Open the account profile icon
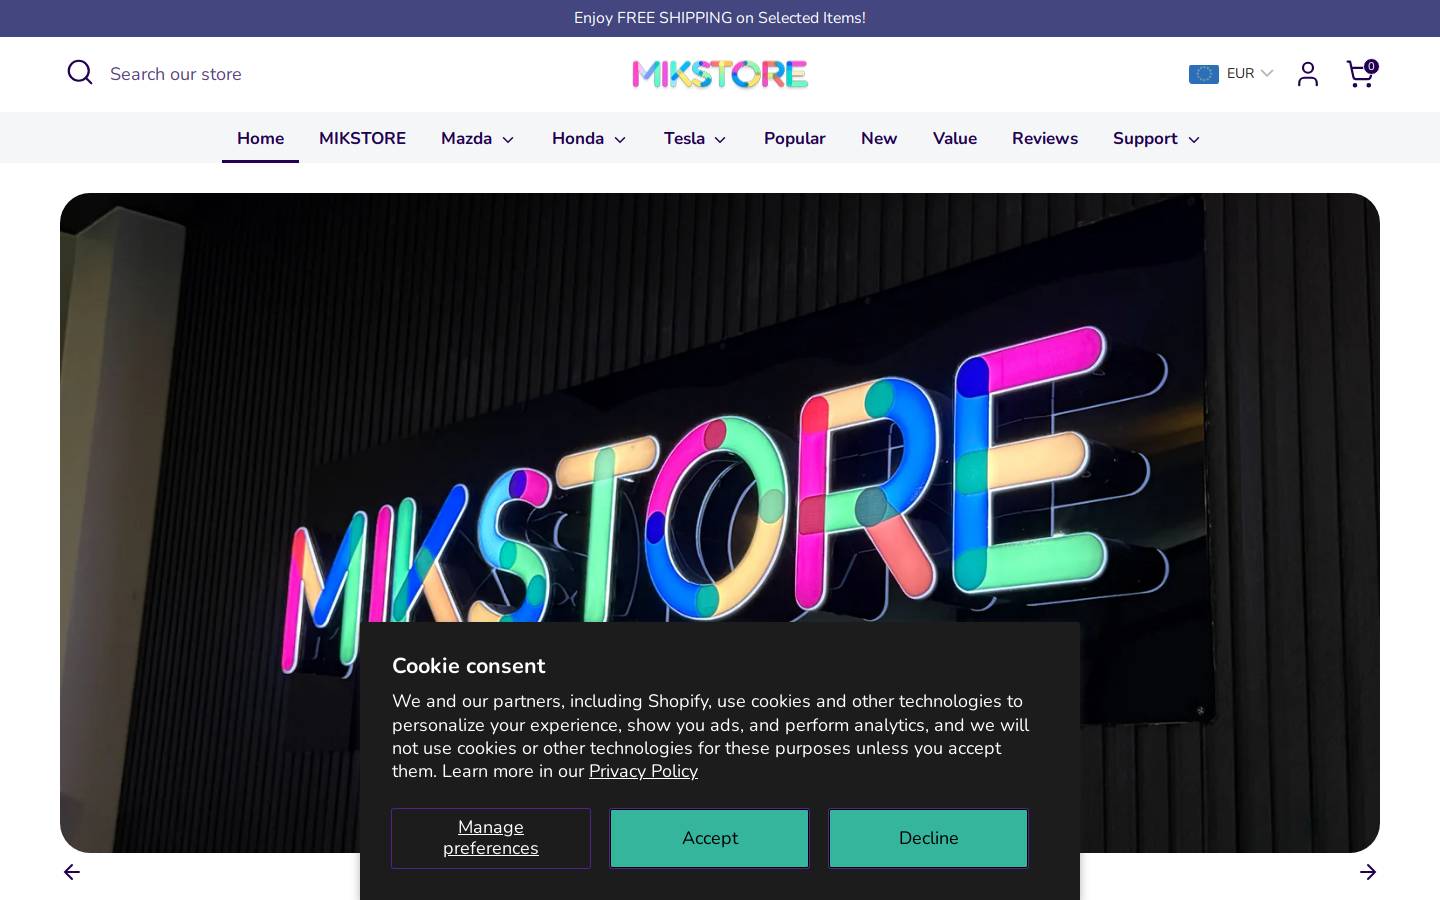1440x900 pixels. [x=1308, y=74]
